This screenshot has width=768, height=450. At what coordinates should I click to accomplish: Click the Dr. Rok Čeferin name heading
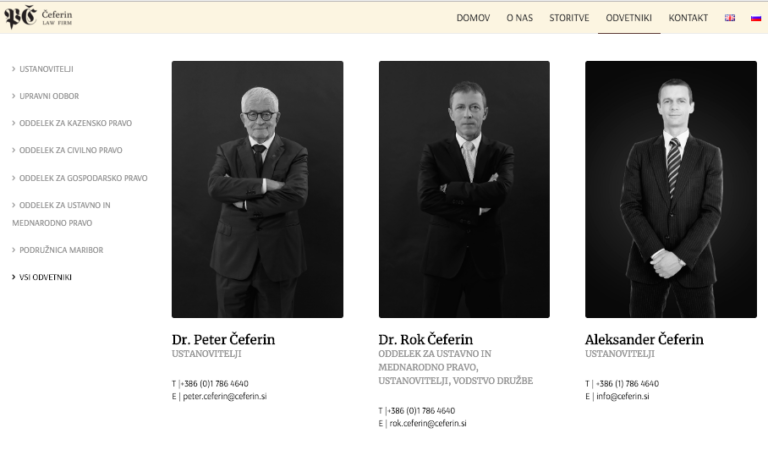click(426, 339)
